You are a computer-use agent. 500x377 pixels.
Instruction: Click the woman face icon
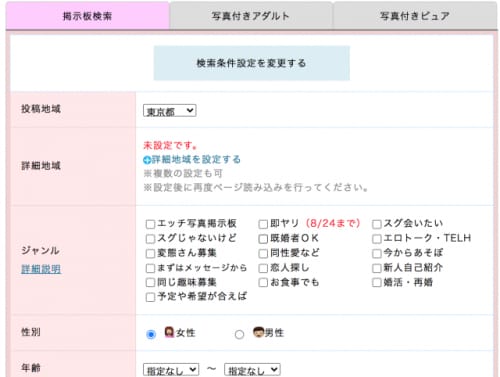pyautogui.click(x=169, y=332)
